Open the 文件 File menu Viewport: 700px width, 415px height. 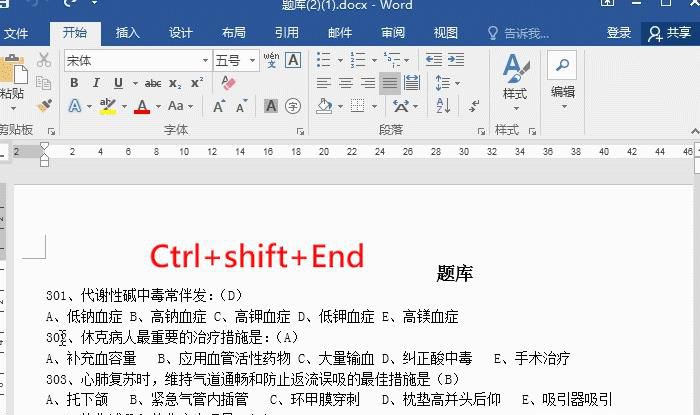16,33
